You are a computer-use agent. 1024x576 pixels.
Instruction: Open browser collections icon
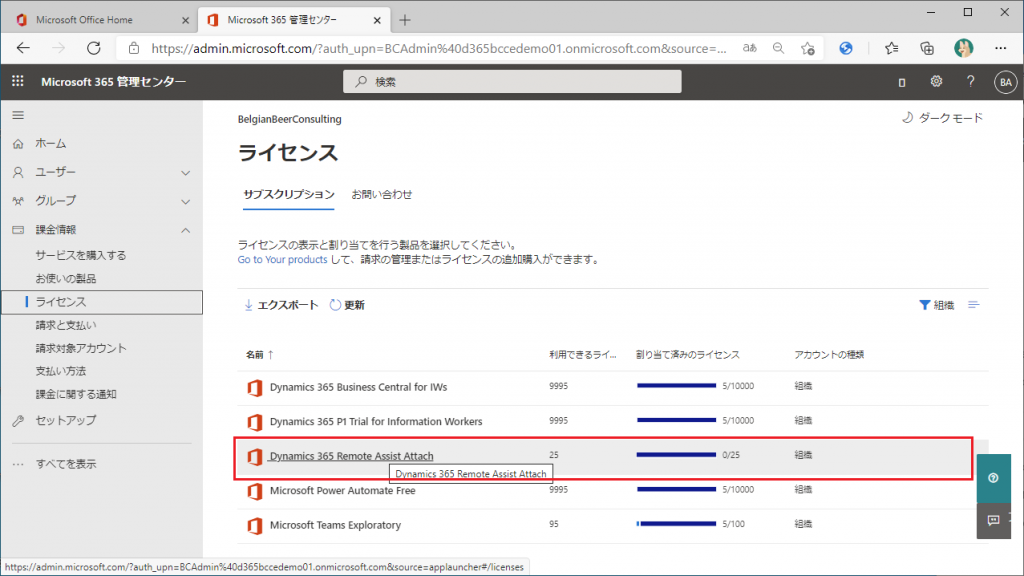(x=927, y=48)
